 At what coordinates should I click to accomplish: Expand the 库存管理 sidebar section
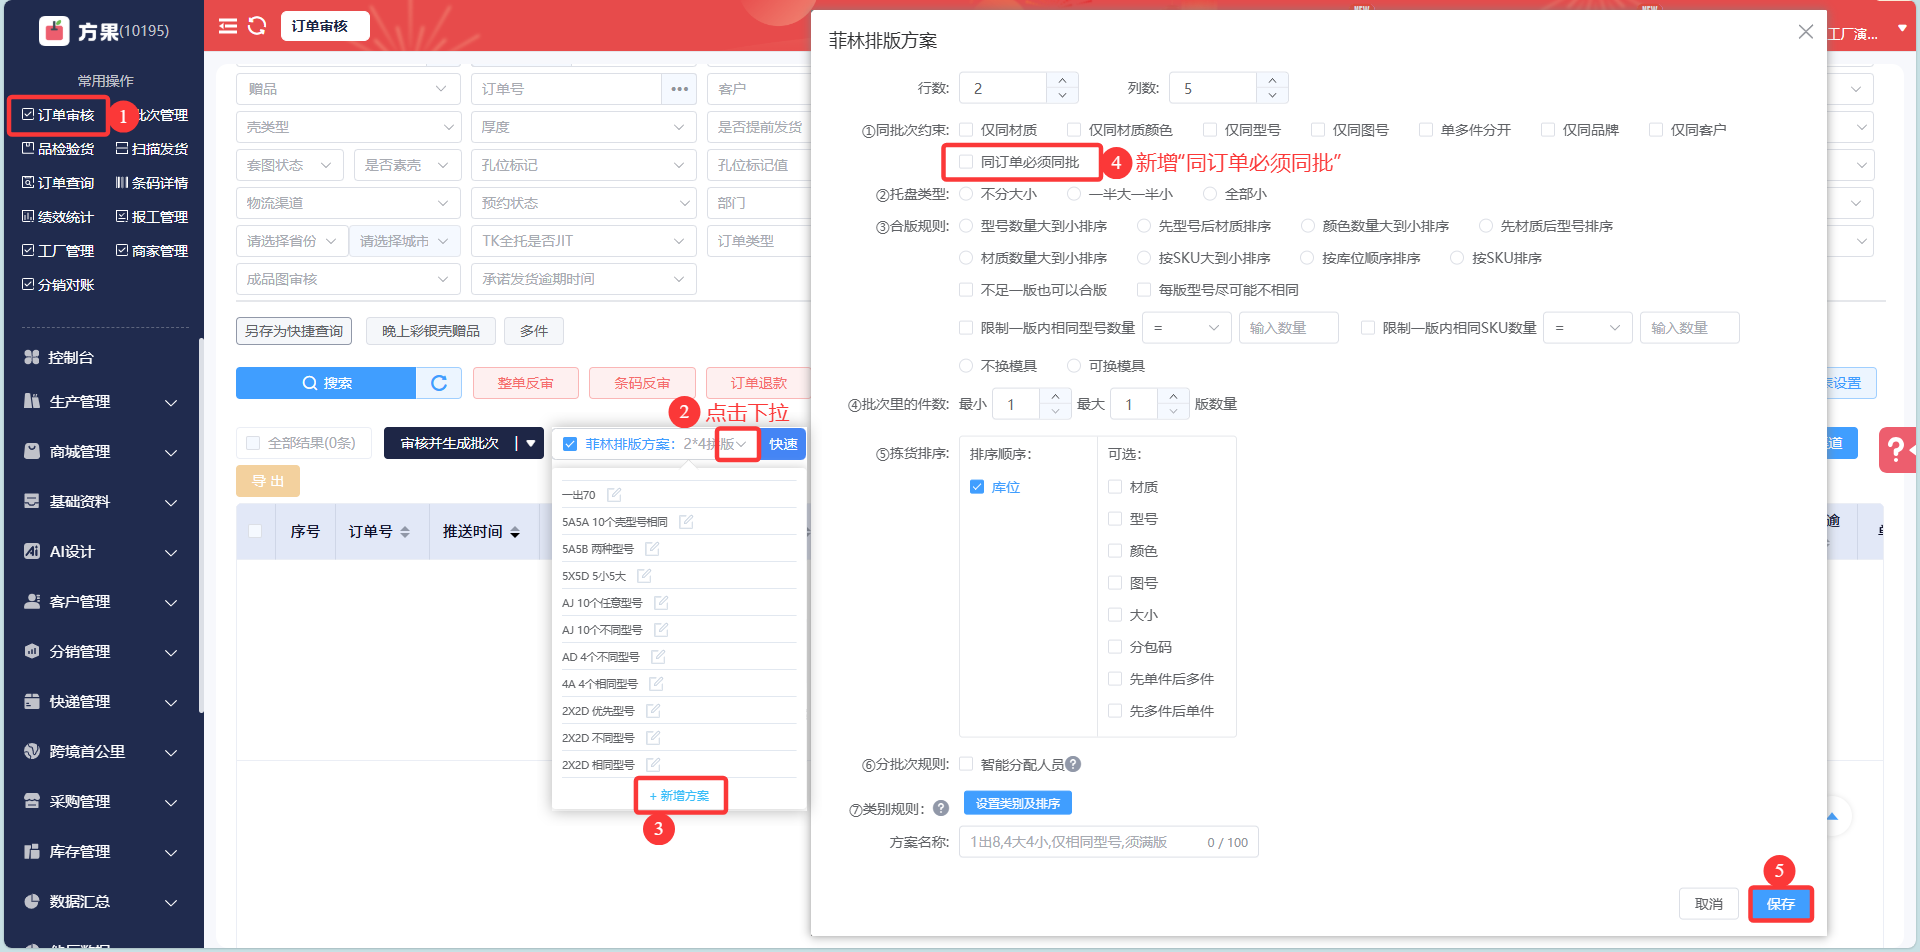pos(100,852)
